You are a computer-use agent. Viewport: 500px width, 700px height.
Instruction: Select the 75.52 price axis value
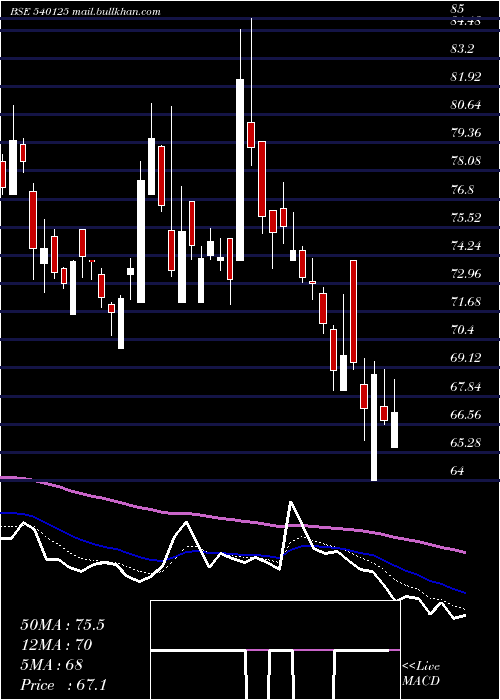tap(467, 218)
